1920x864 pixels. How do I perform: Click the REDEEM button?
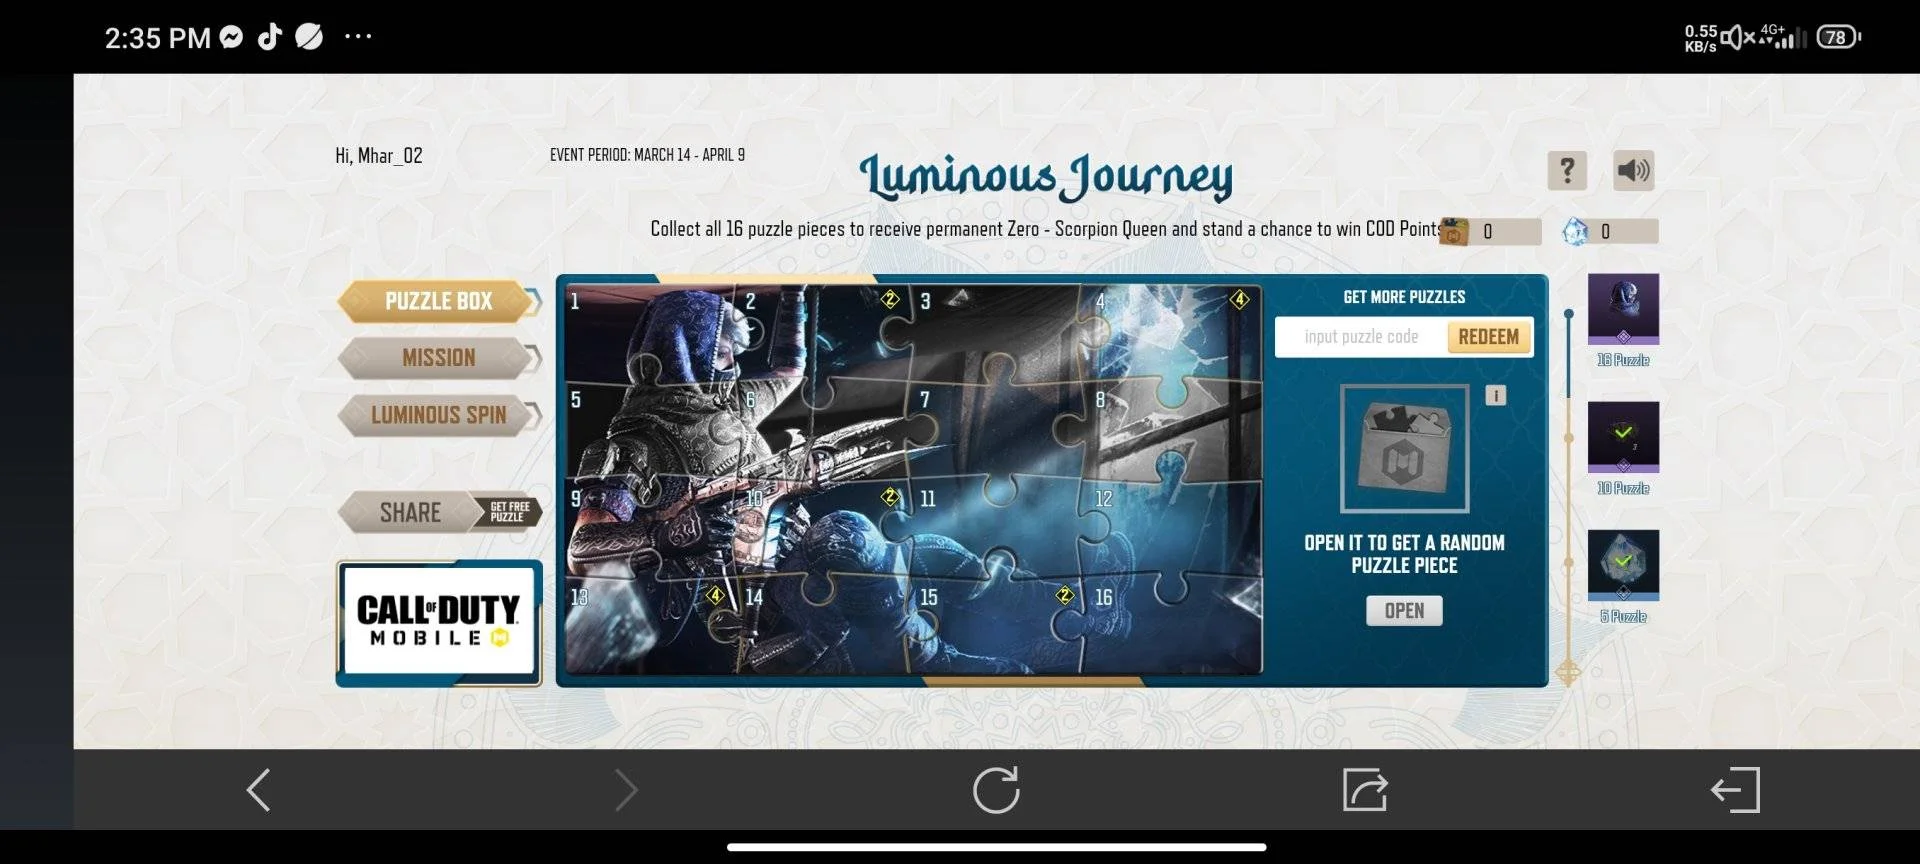(1489, 337)
